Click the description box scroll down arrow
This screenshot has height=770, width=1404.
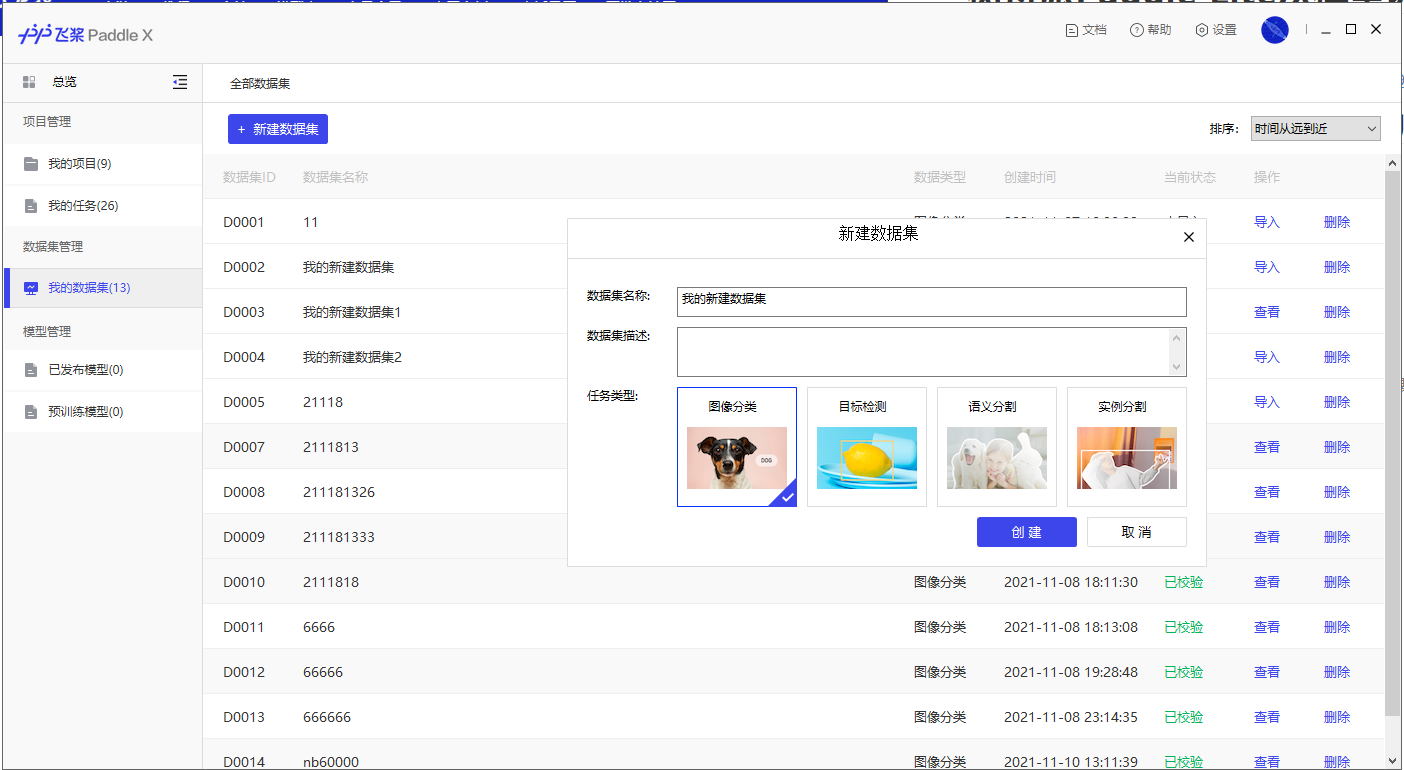1176,367
